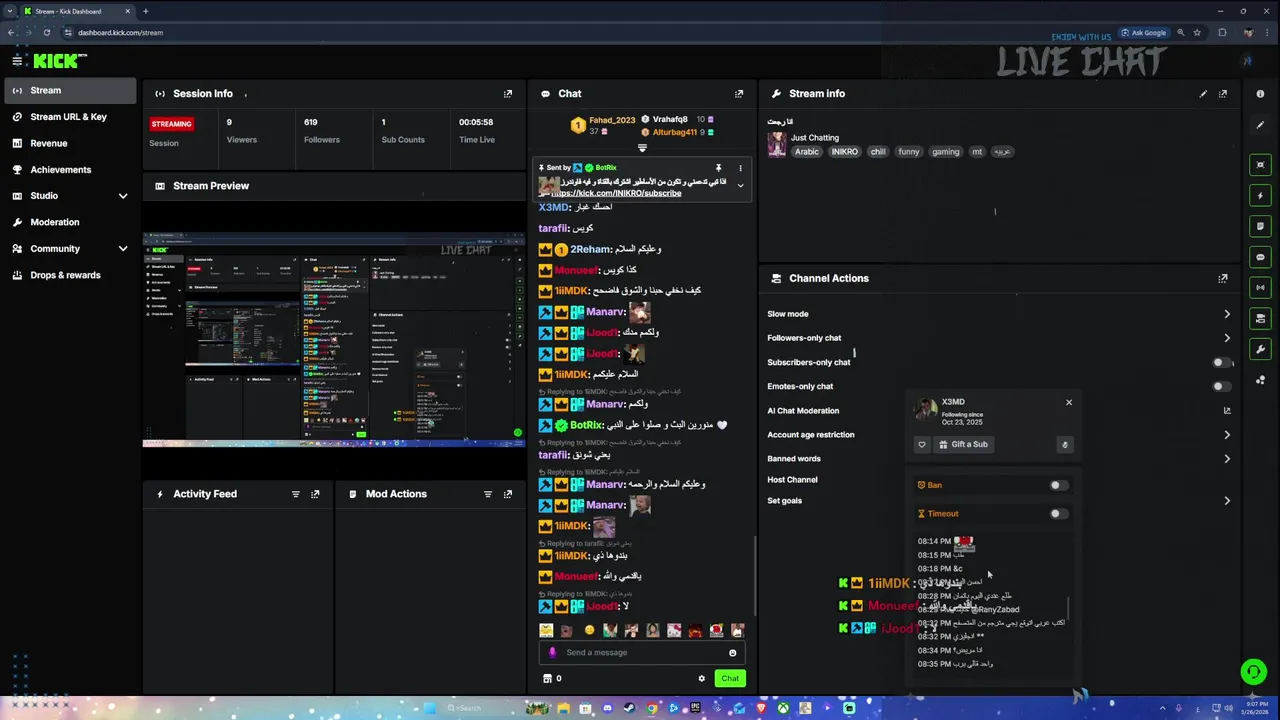
Task: Pop out the Activity Feed panel
Action: pyautogui.click(x=315, y=494)
